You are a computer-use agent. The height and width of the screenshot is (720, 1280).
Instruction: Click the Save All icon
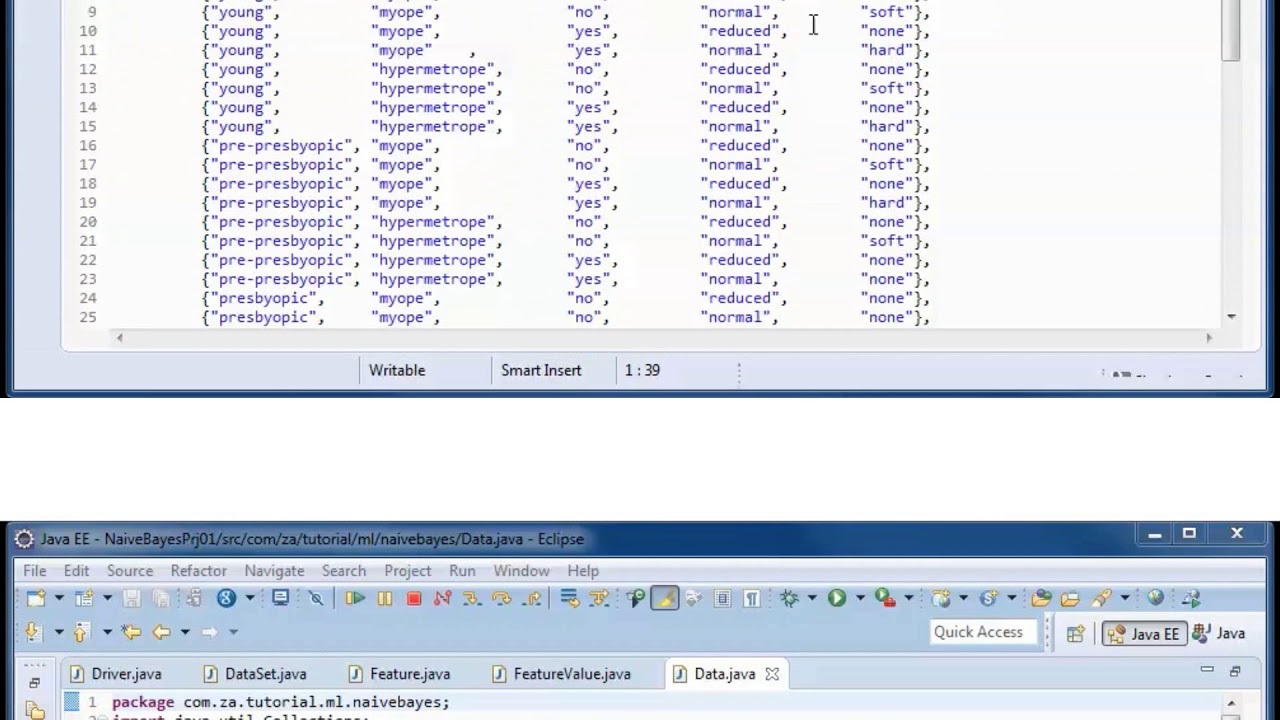(160, 598)
